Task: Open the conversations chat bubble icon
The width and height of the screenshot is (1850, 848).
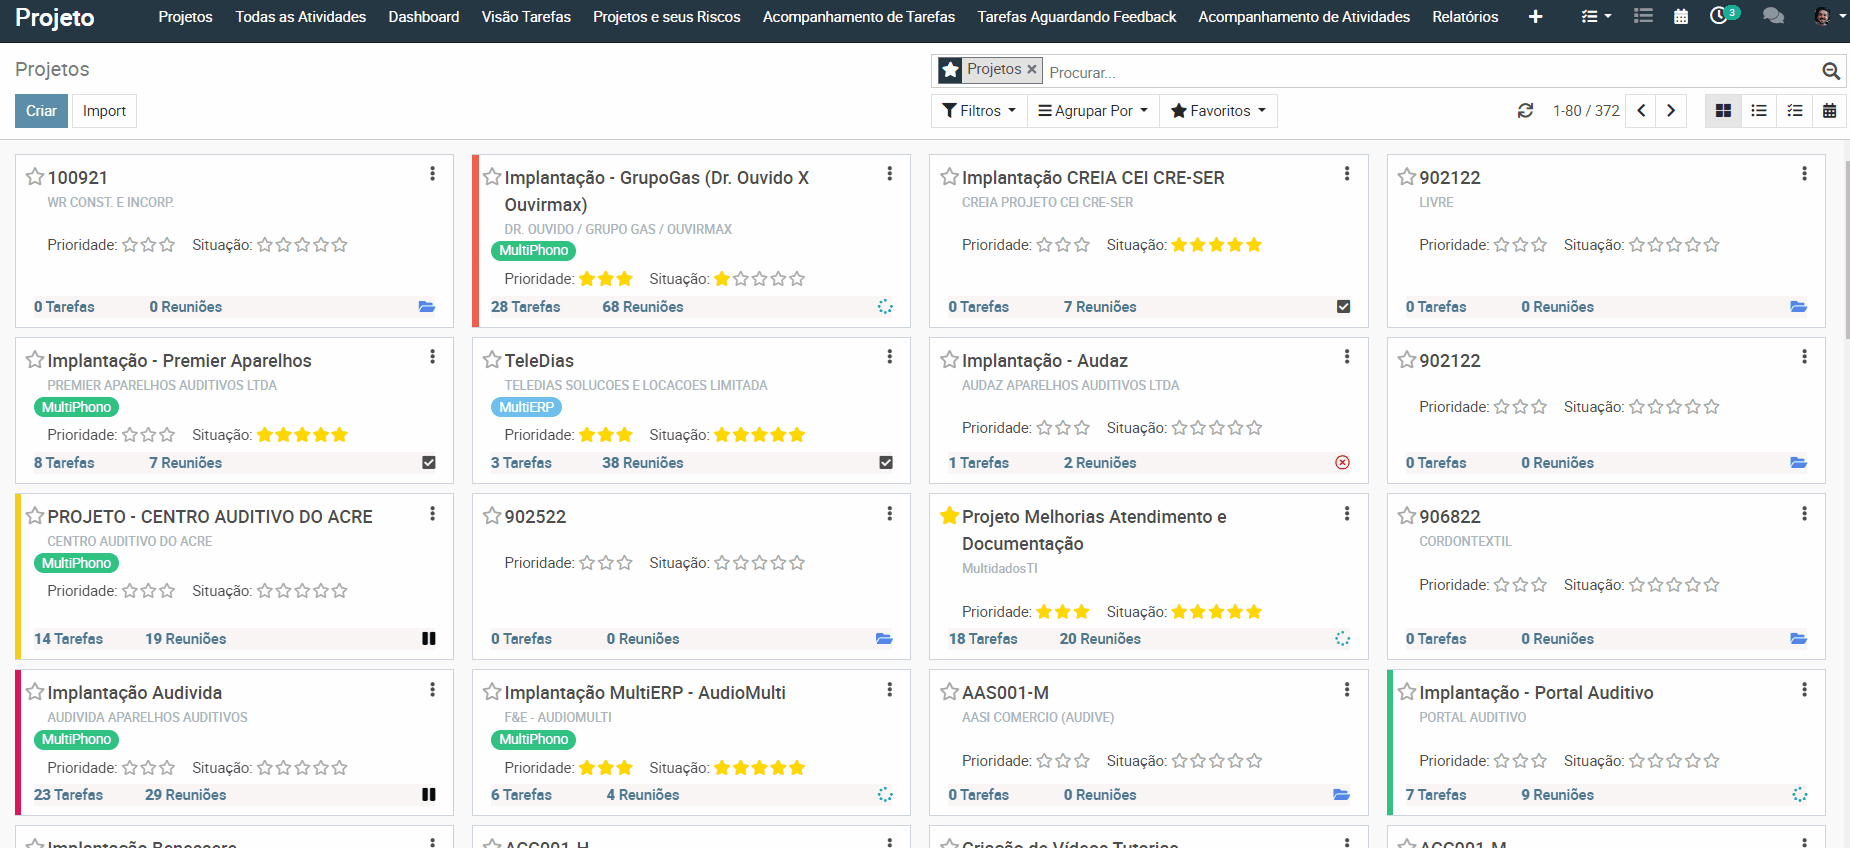Action: click(x=1773, y=16)
